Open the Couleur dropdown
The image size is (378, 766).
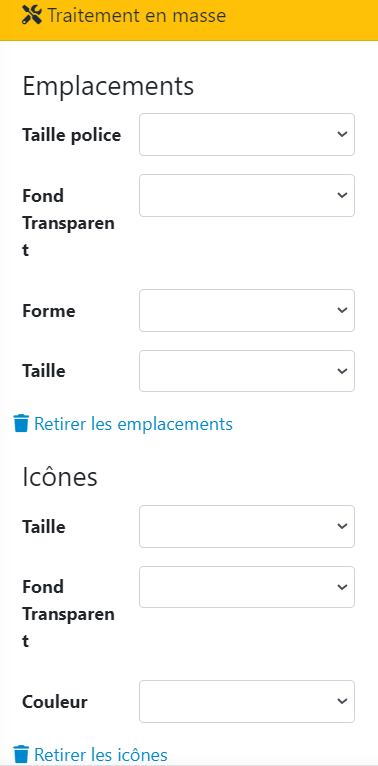pos(247,702)
